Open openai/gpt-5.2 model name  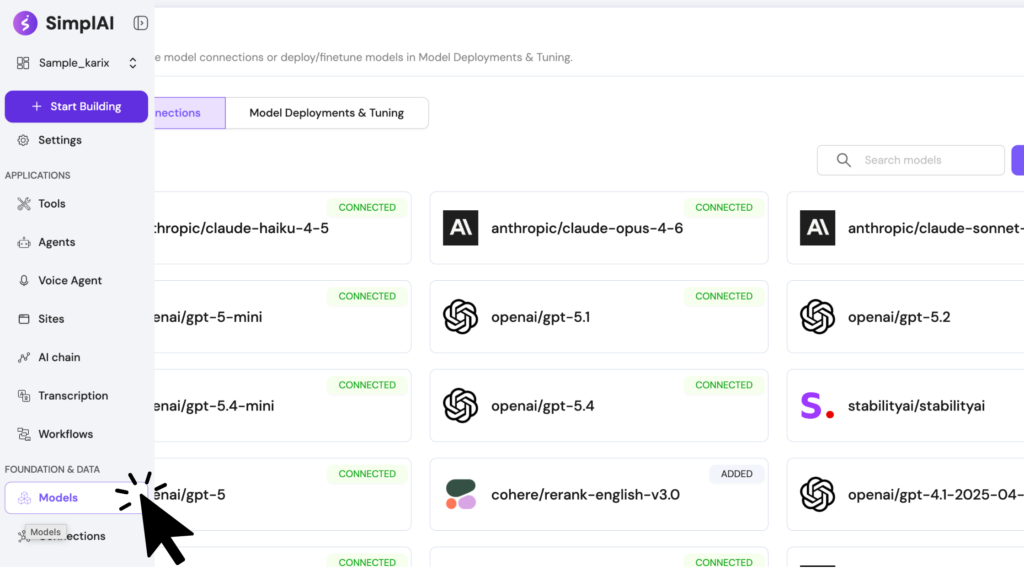coord(899,317)
